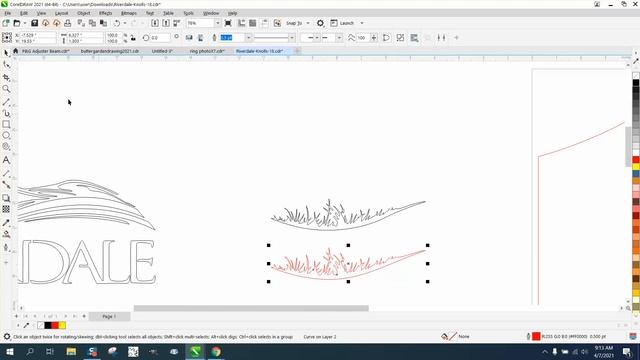The width and height of the screenshot is (640, 360).
Task: Expand the Launch dropdown arrow
Action: [362, 23]
